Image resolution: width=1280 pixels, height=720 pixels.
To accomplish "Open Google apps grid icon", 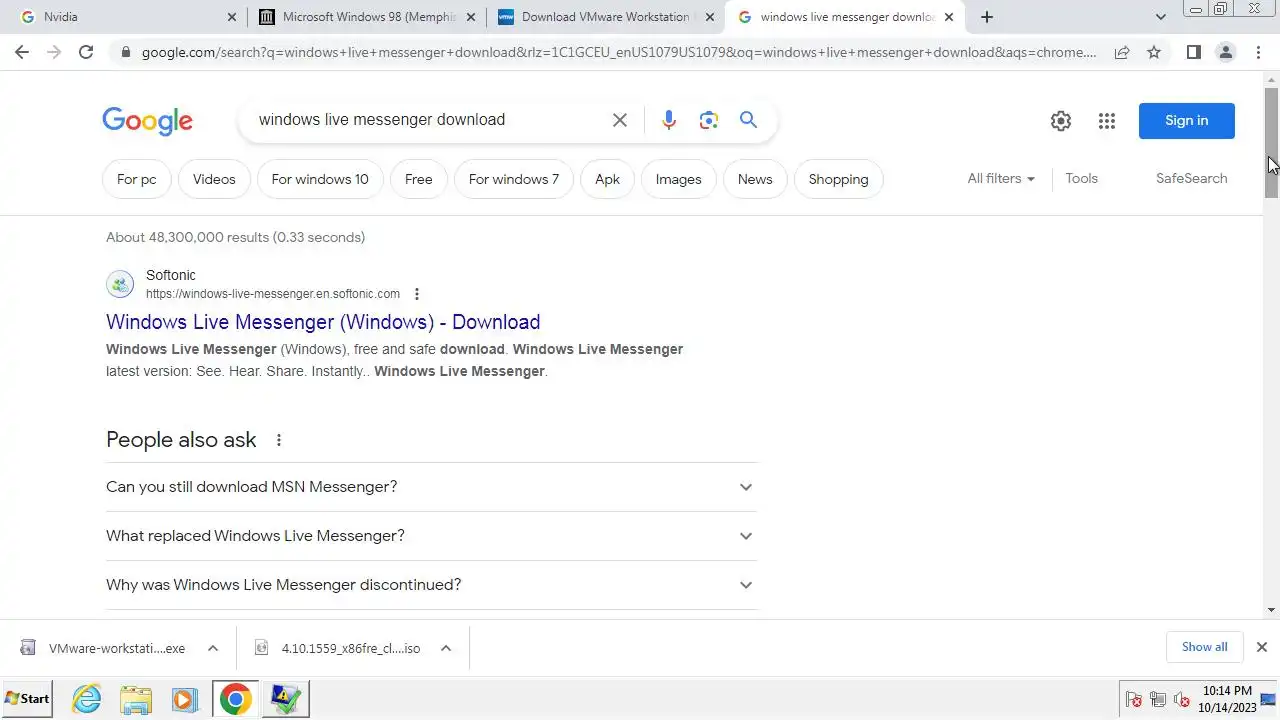I will [x=1106, y=121].
